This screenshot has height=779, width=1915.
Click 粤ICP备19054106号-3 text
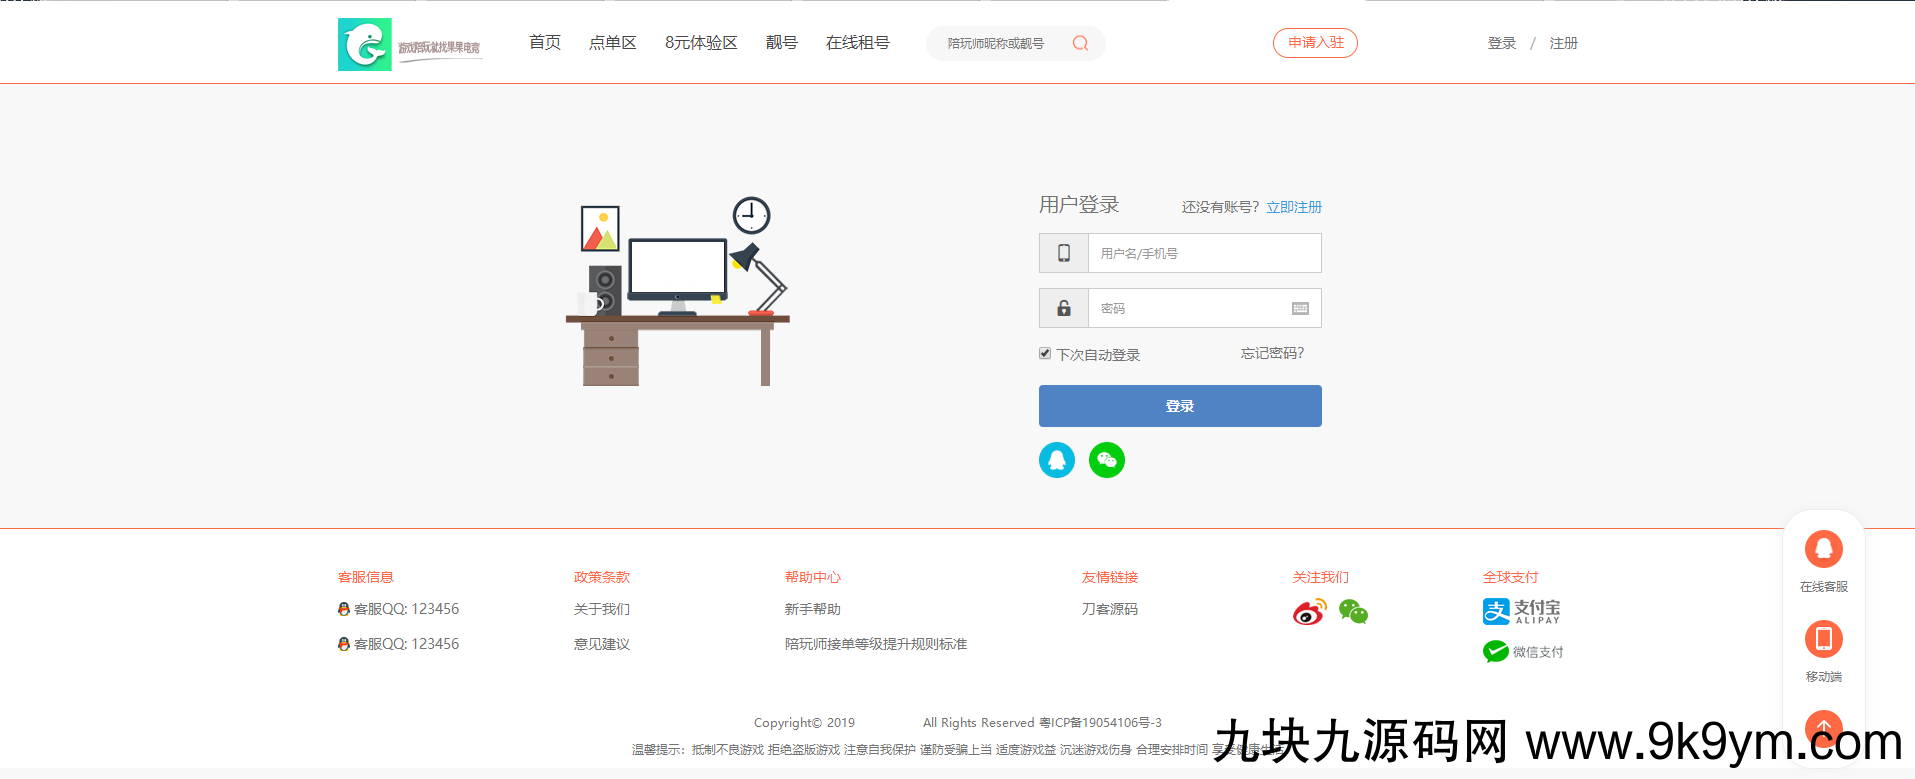pyautogui.click(x=1100, y=722)
